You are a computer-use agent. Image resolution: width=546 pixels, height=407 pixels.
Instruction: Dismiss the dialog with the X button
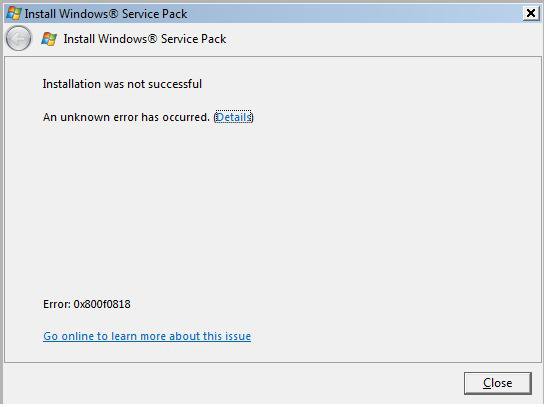tap(531, 13)
